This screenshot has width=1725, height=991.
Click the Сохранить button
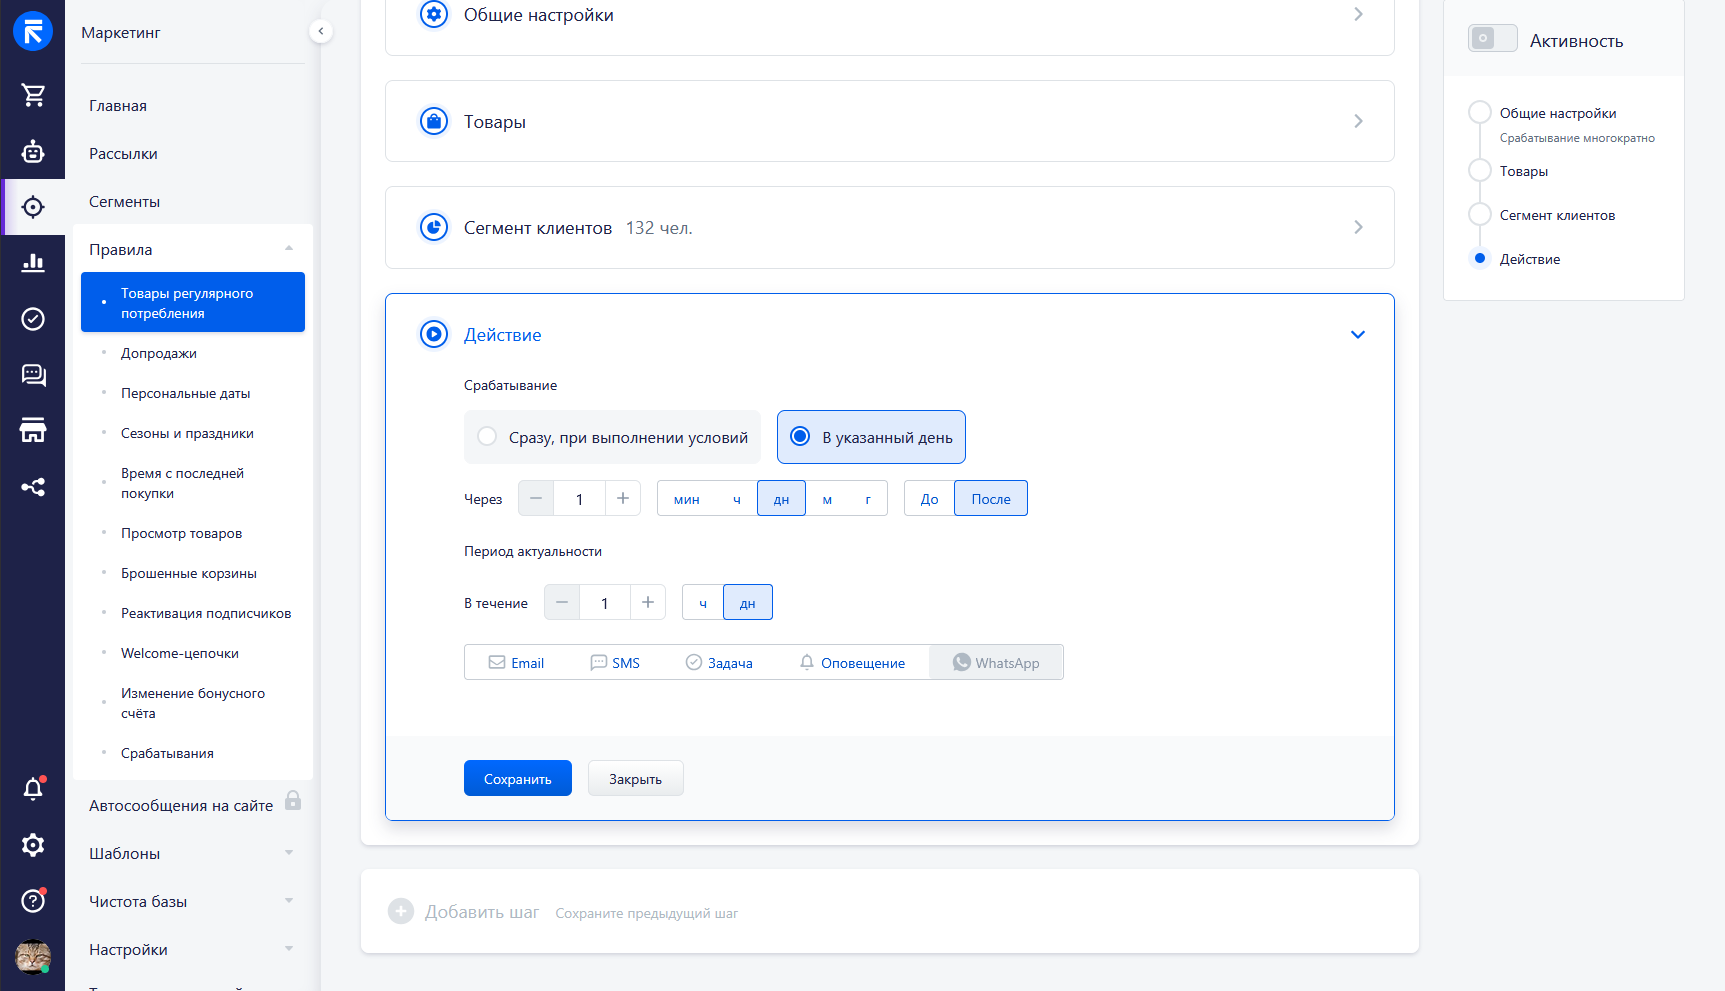pos(517,779)
